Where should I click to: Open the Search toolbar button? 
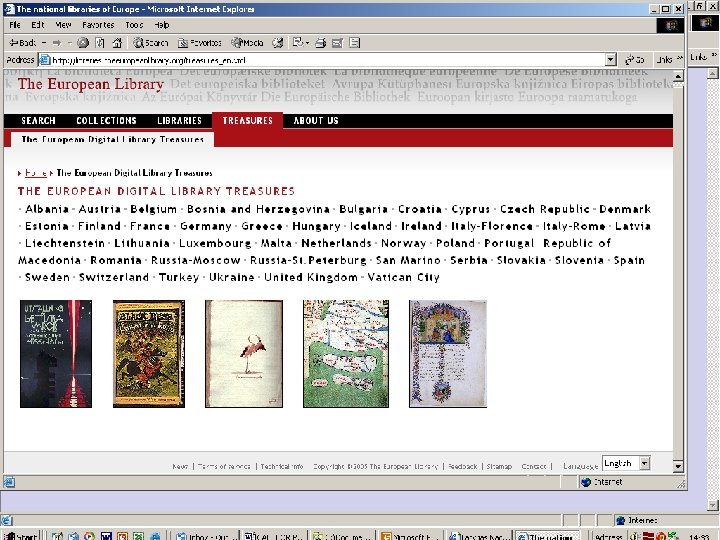(151, 43)
